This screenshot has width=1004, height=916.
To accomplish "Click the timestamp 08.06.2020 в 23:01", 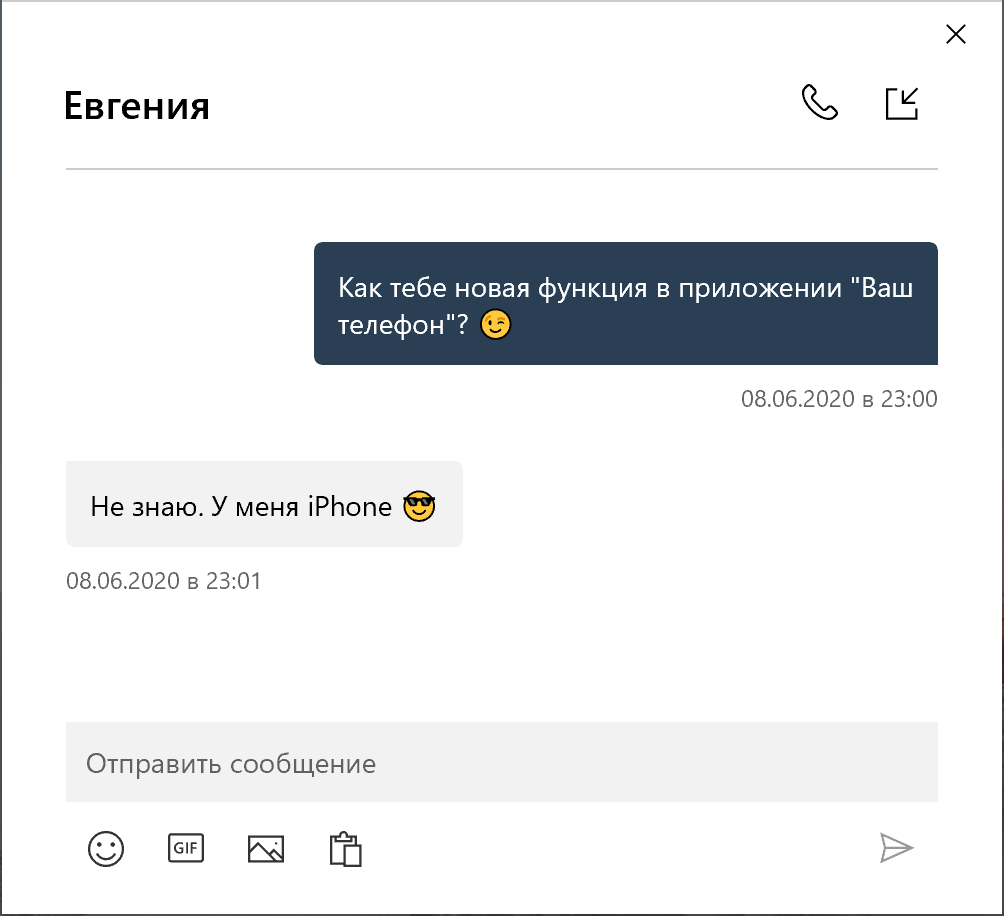I will tap(163, 580).
